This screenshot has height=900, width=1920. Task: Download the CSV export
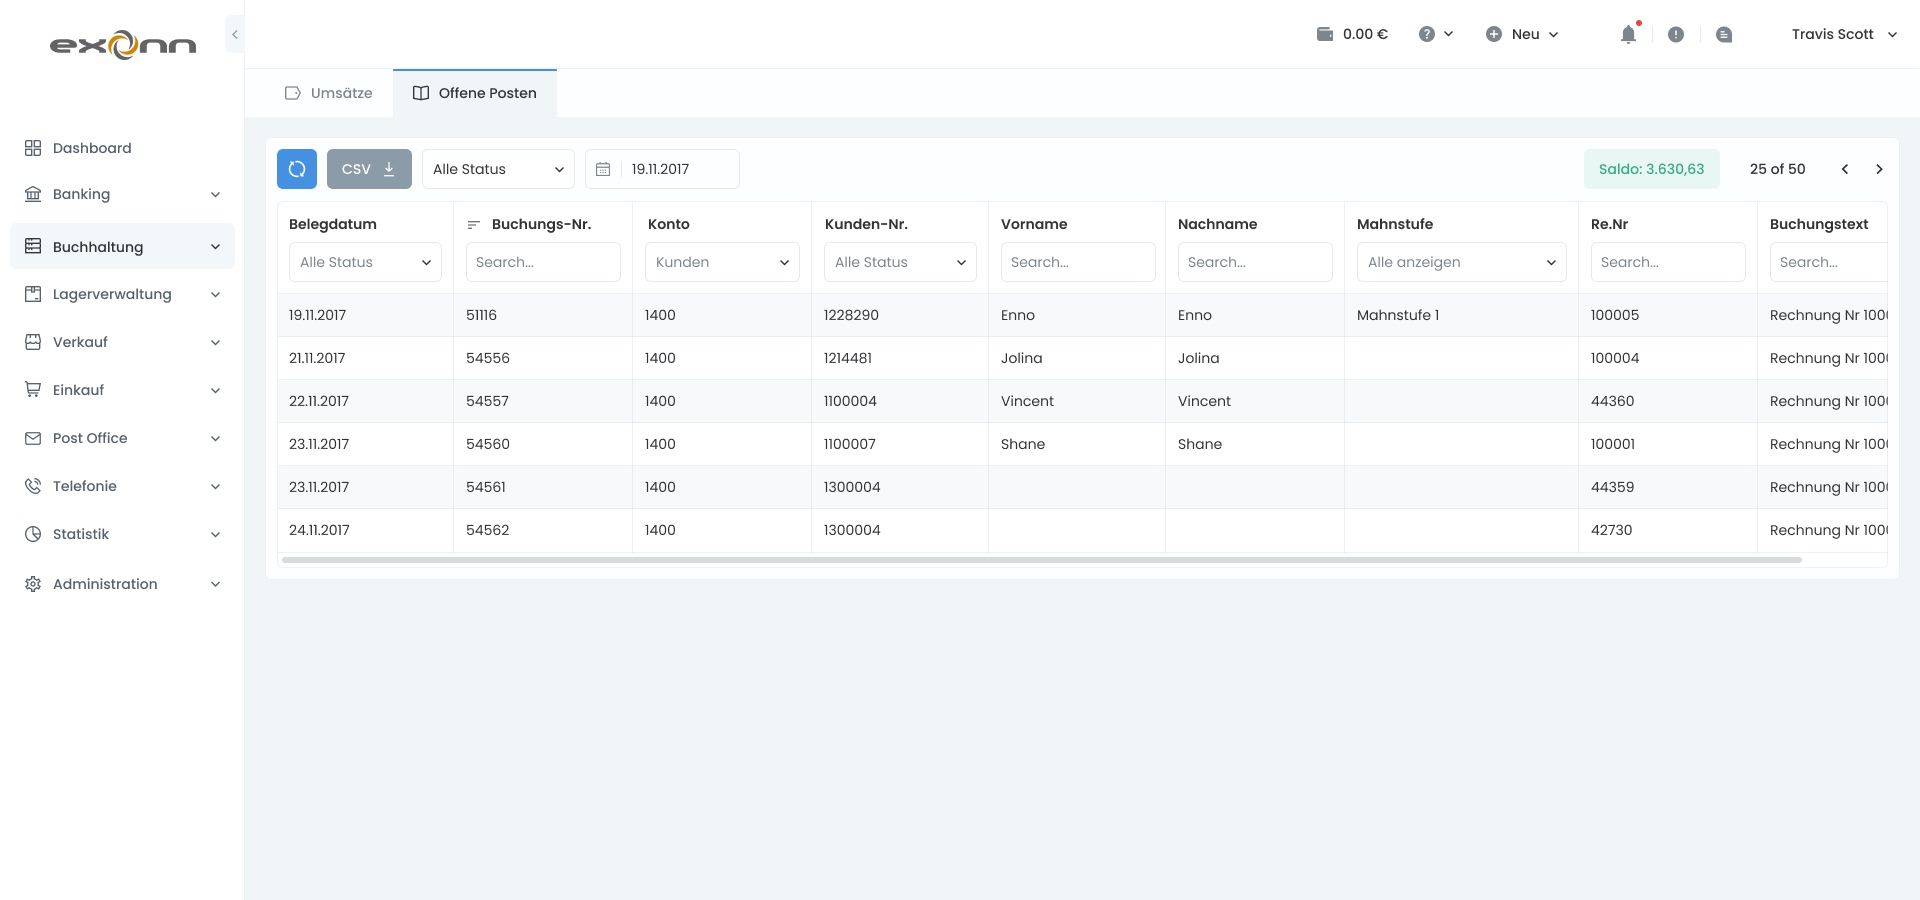click(x=369, y=169)
